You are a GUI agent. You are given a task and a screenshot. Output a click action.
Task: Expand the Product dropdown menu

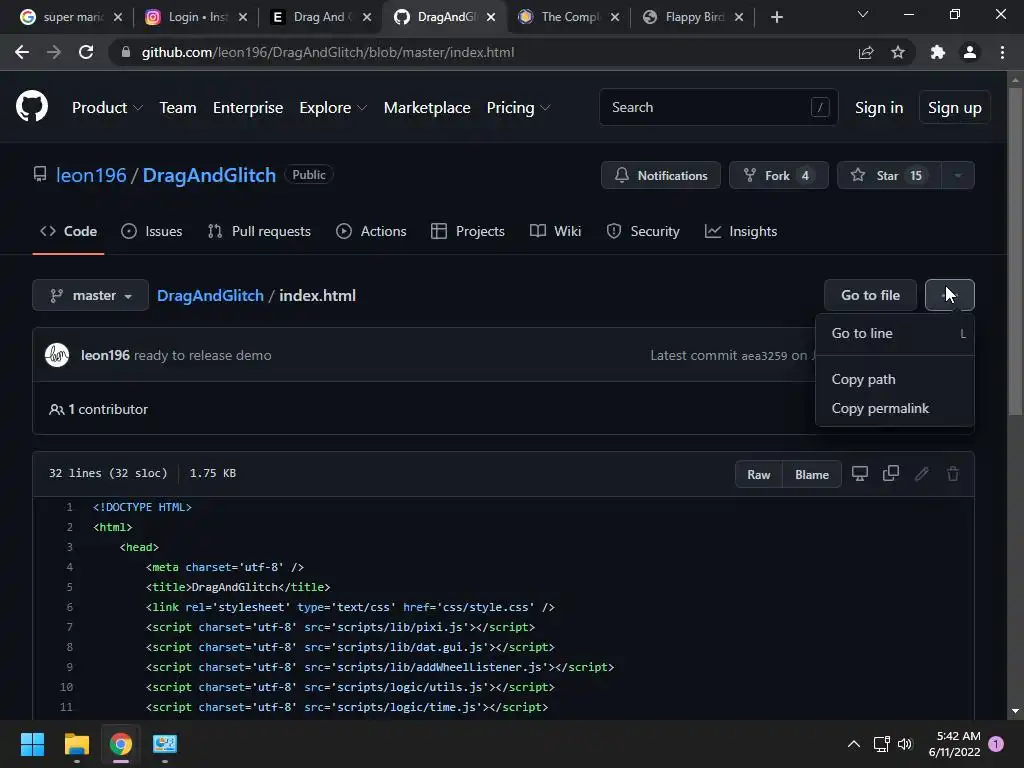(107, 108)
